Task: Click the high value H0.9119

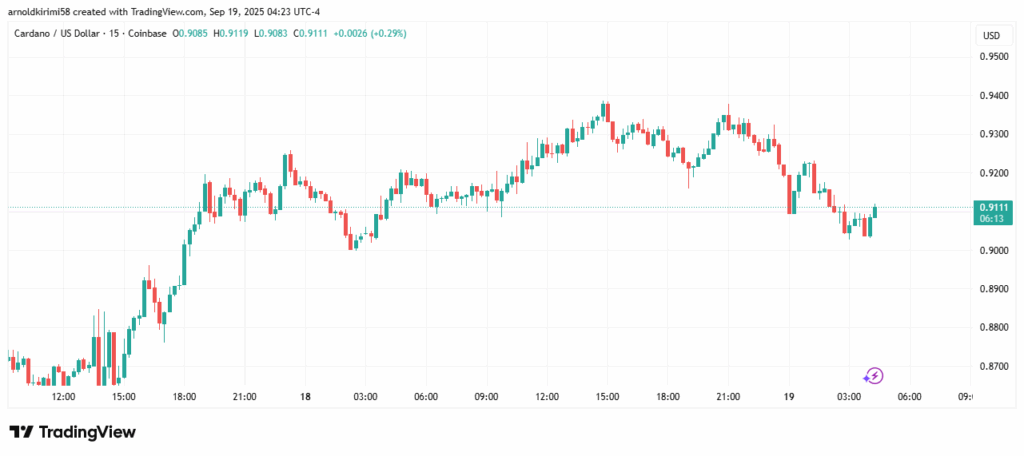Action: (x=235, y=34)
